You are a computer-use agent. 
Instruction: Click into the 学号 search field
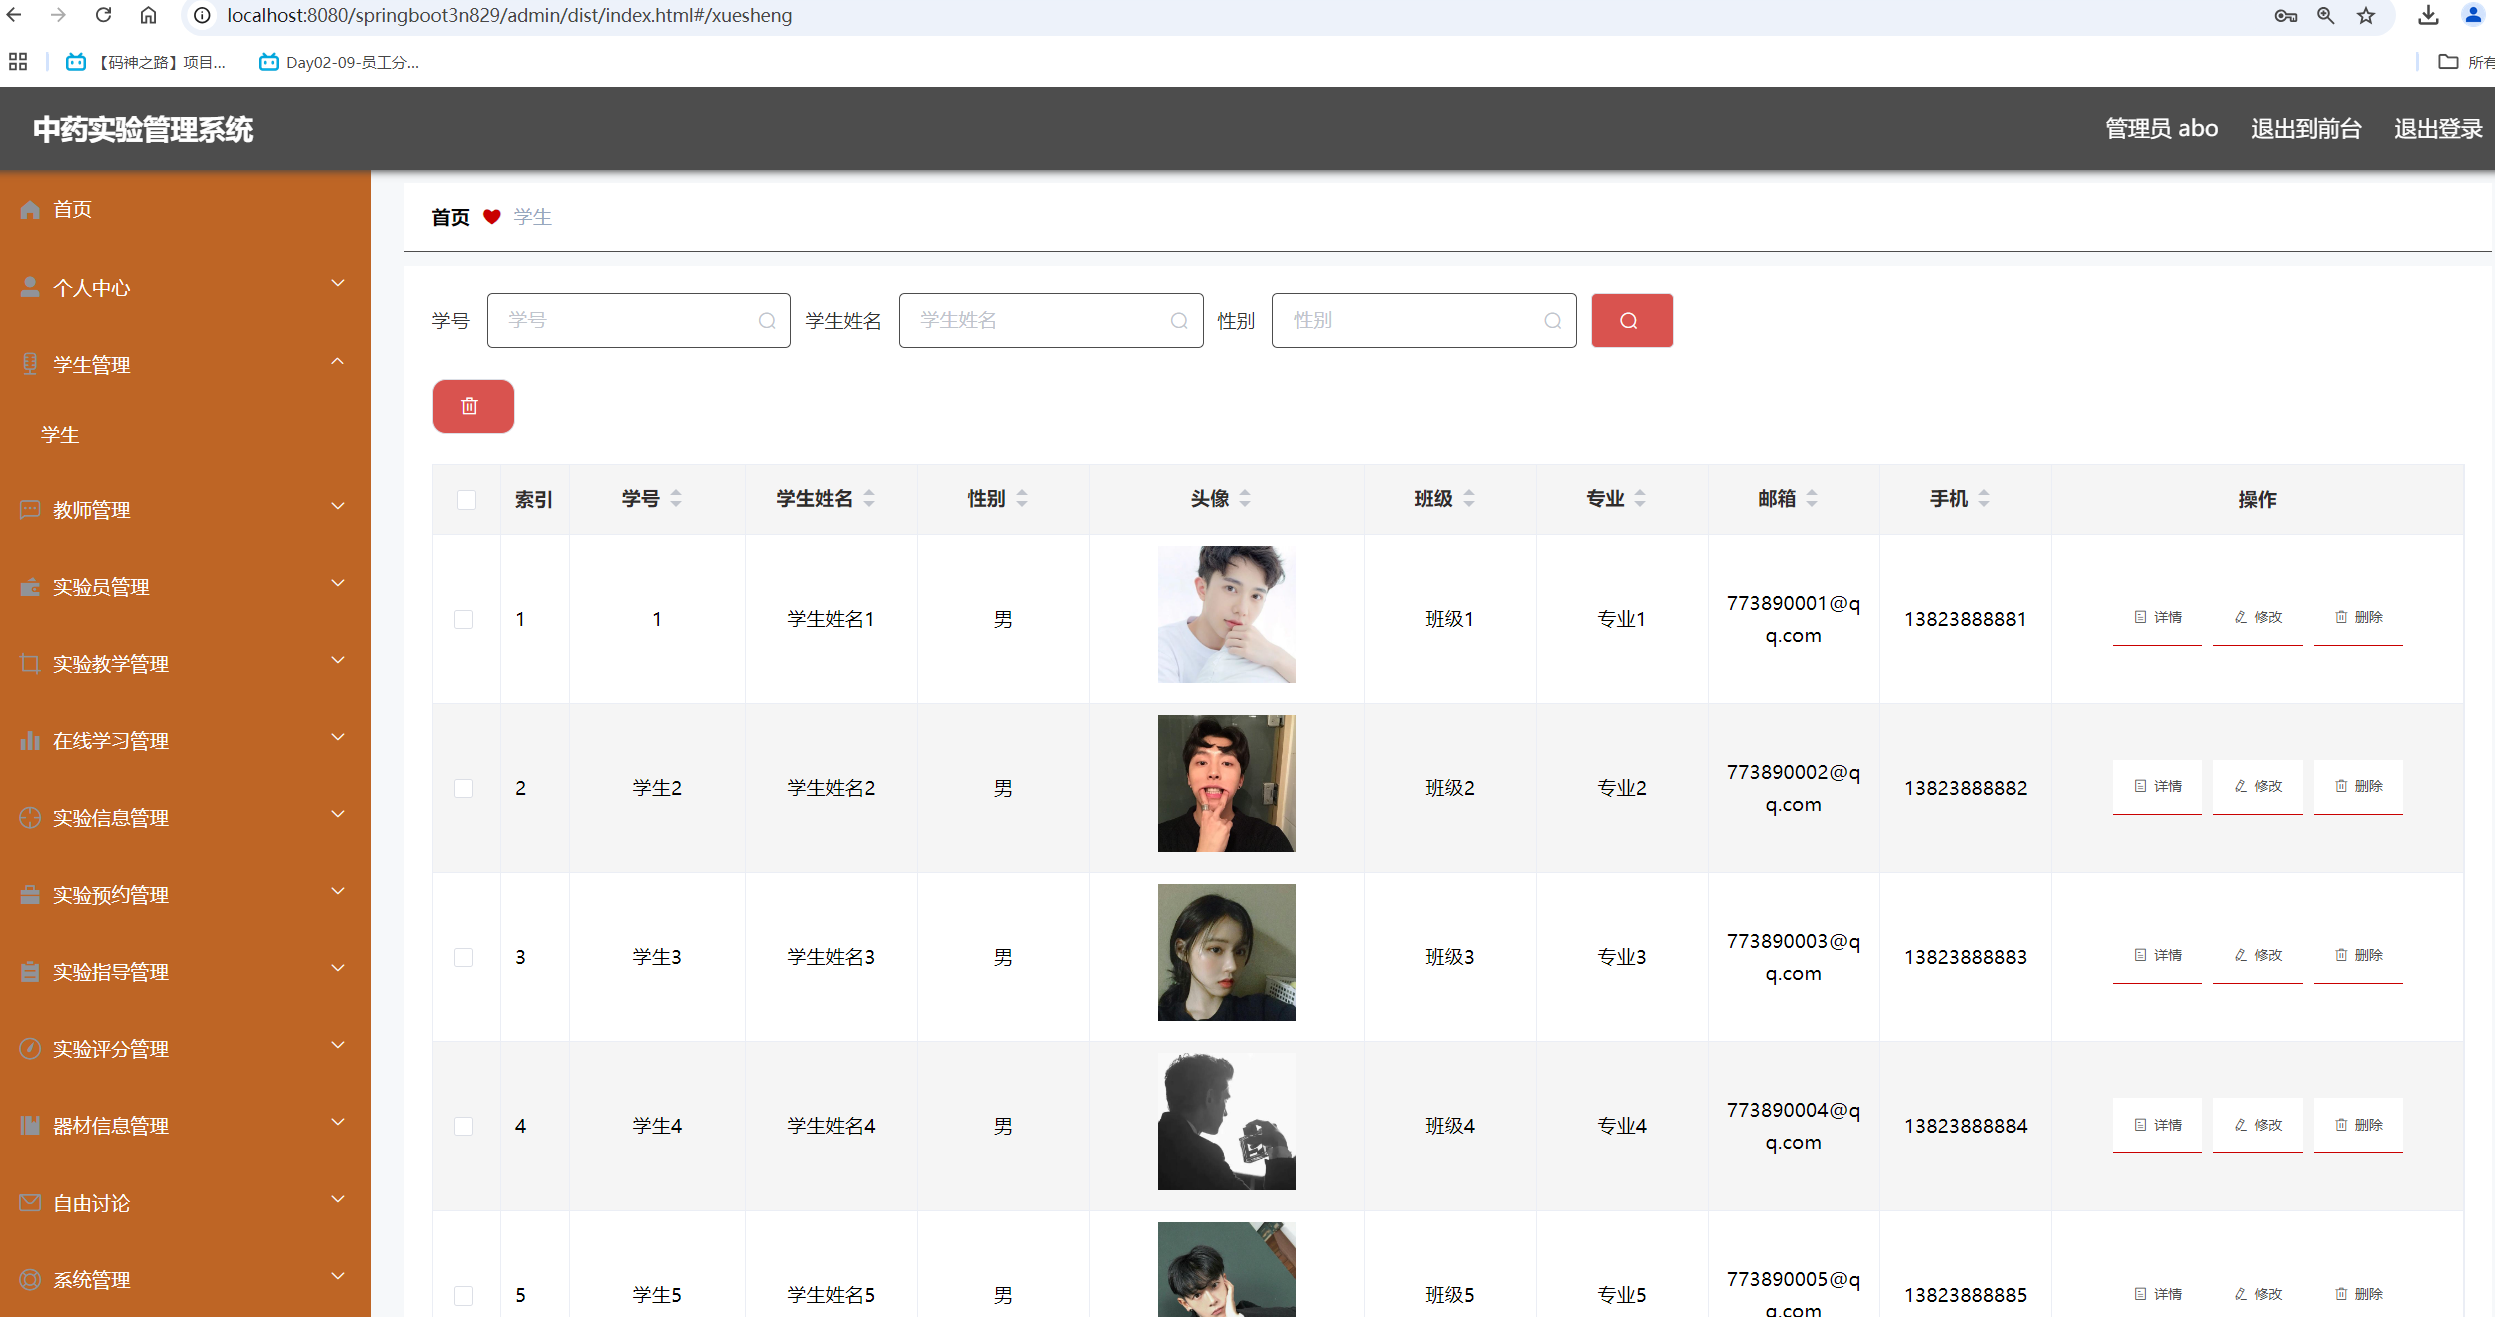point(638,320)
